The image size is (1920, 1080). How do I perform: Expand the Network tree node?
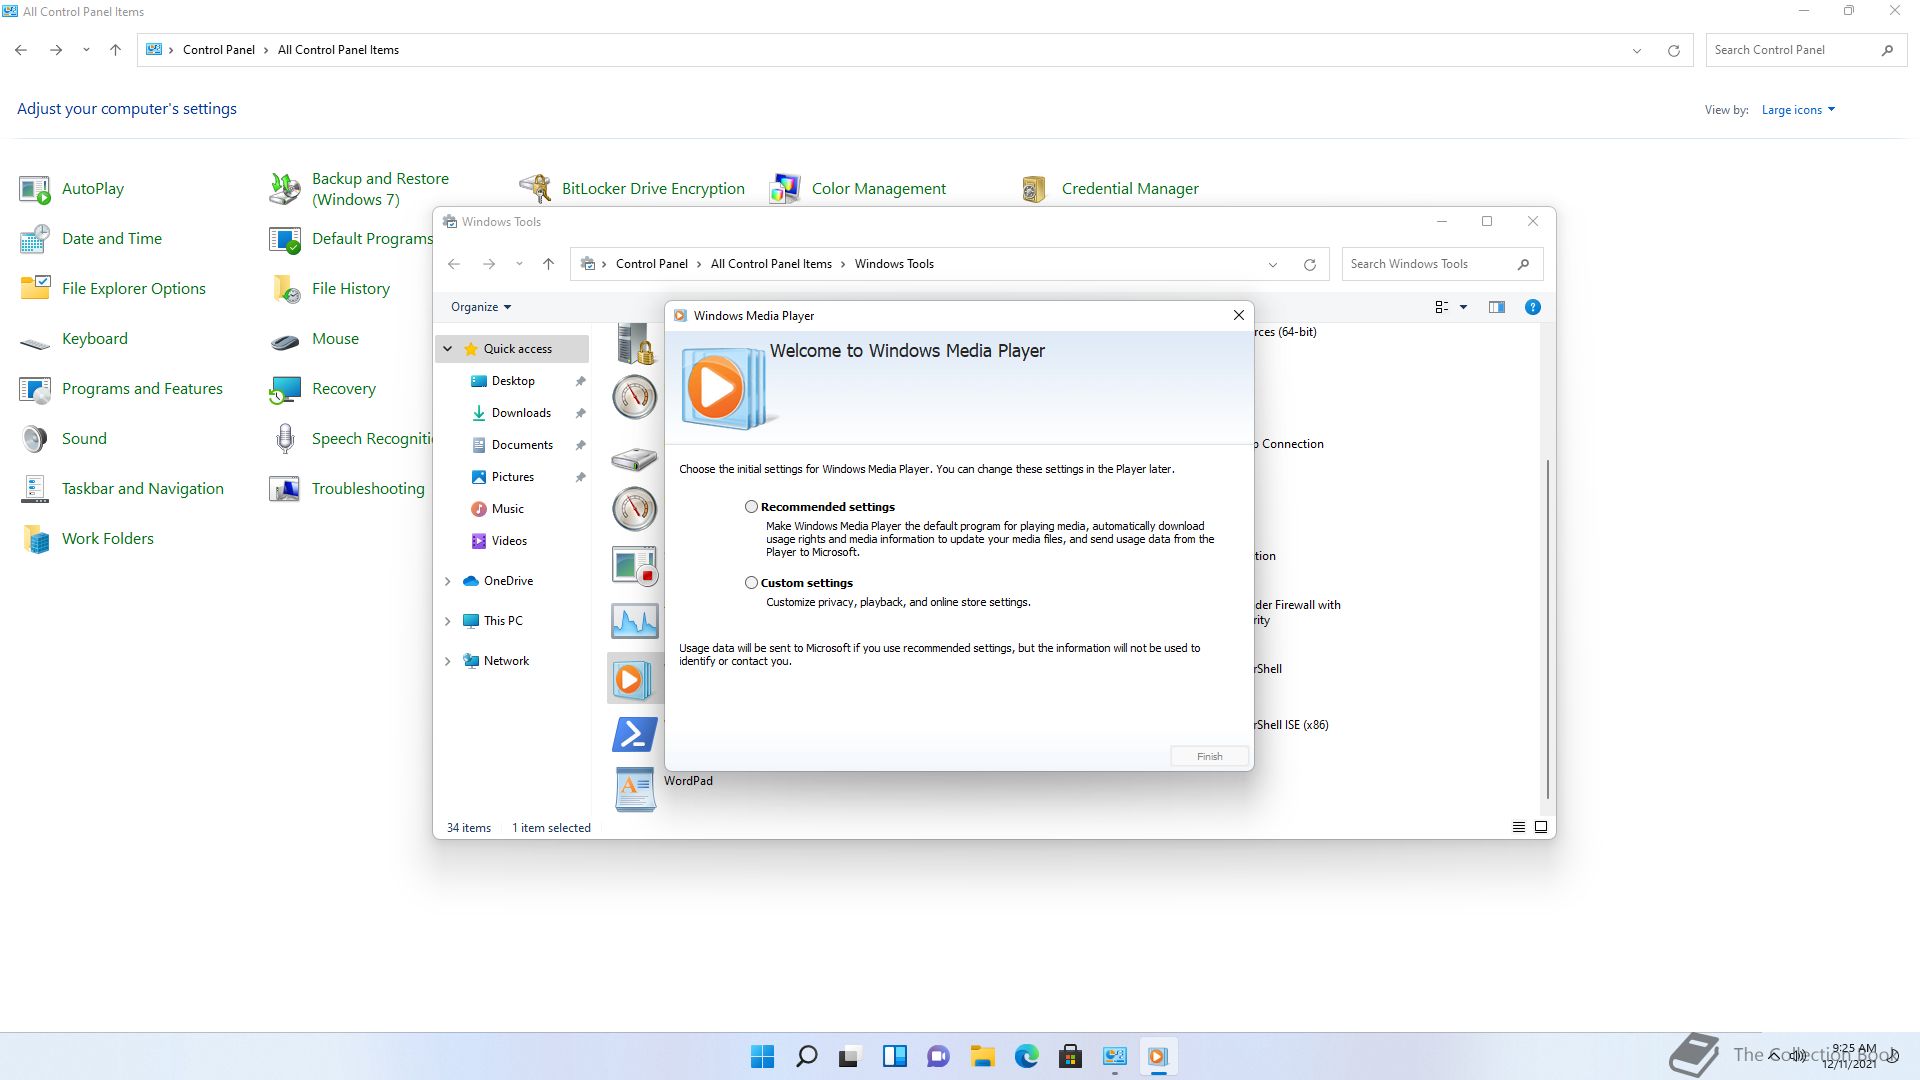click(447, 661)
